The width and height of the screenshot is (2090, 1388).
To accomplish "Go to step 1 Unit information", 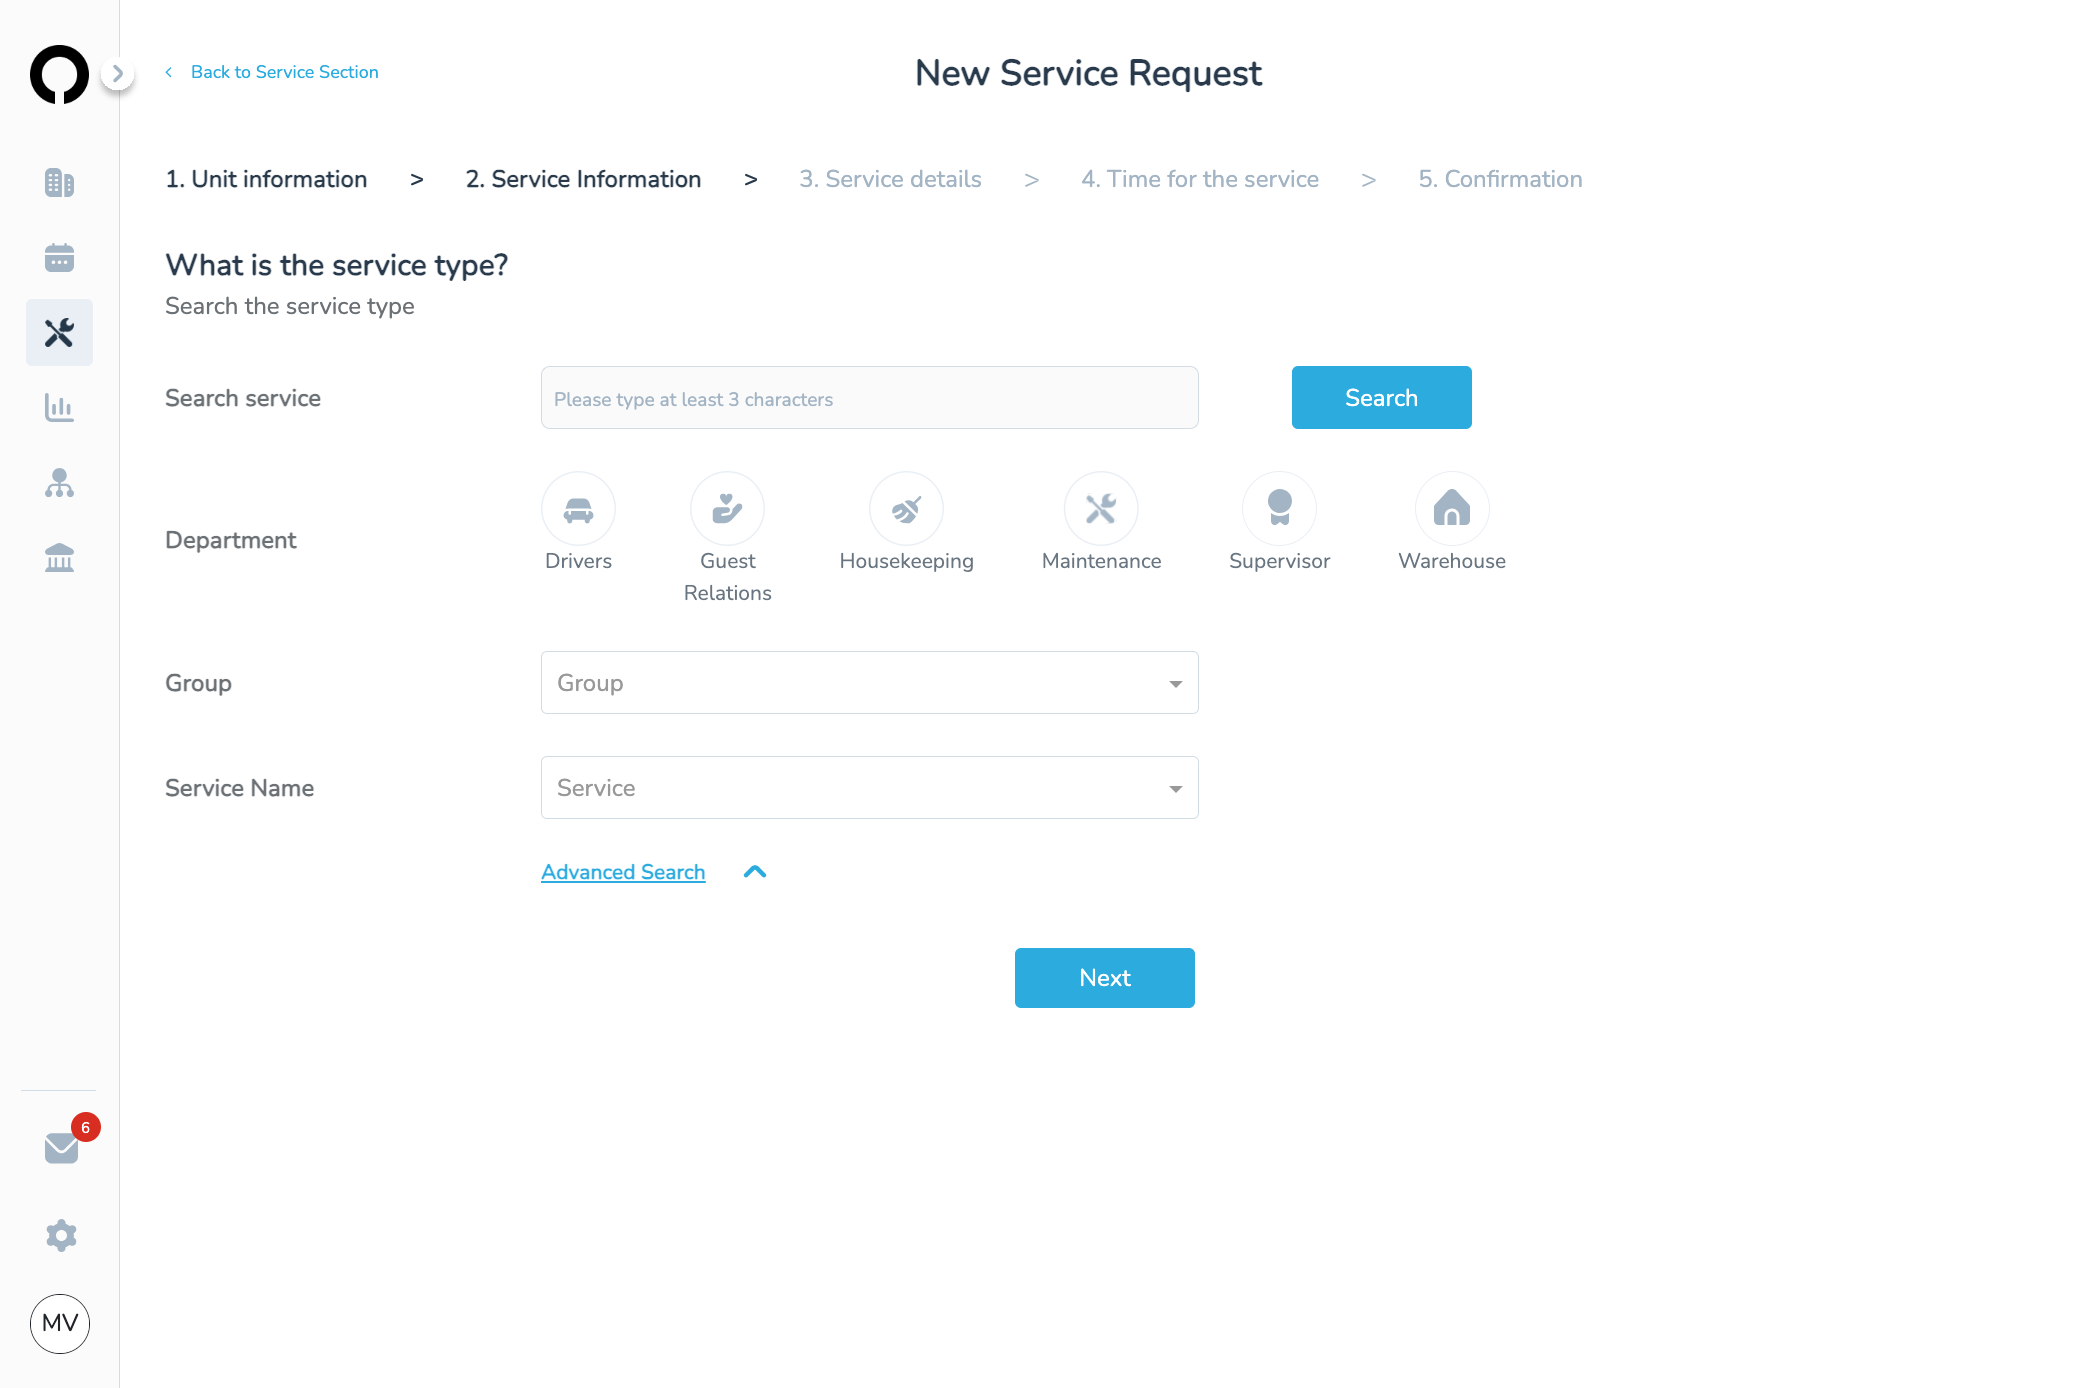I will point(266,179).
